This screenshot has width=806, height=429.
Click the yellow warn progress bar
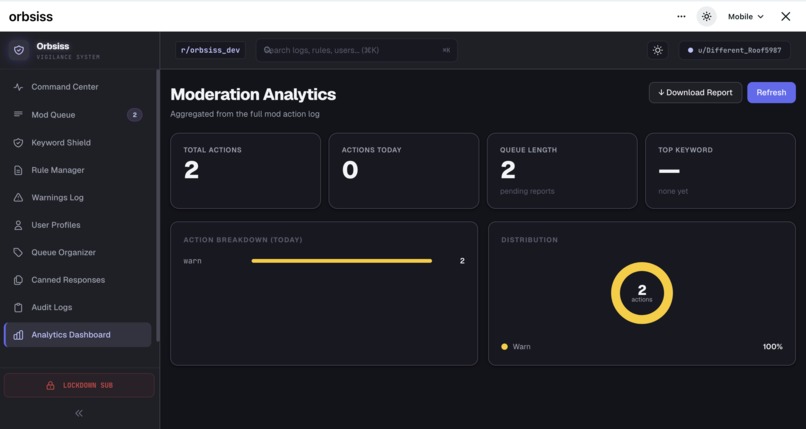coord(342,261)
